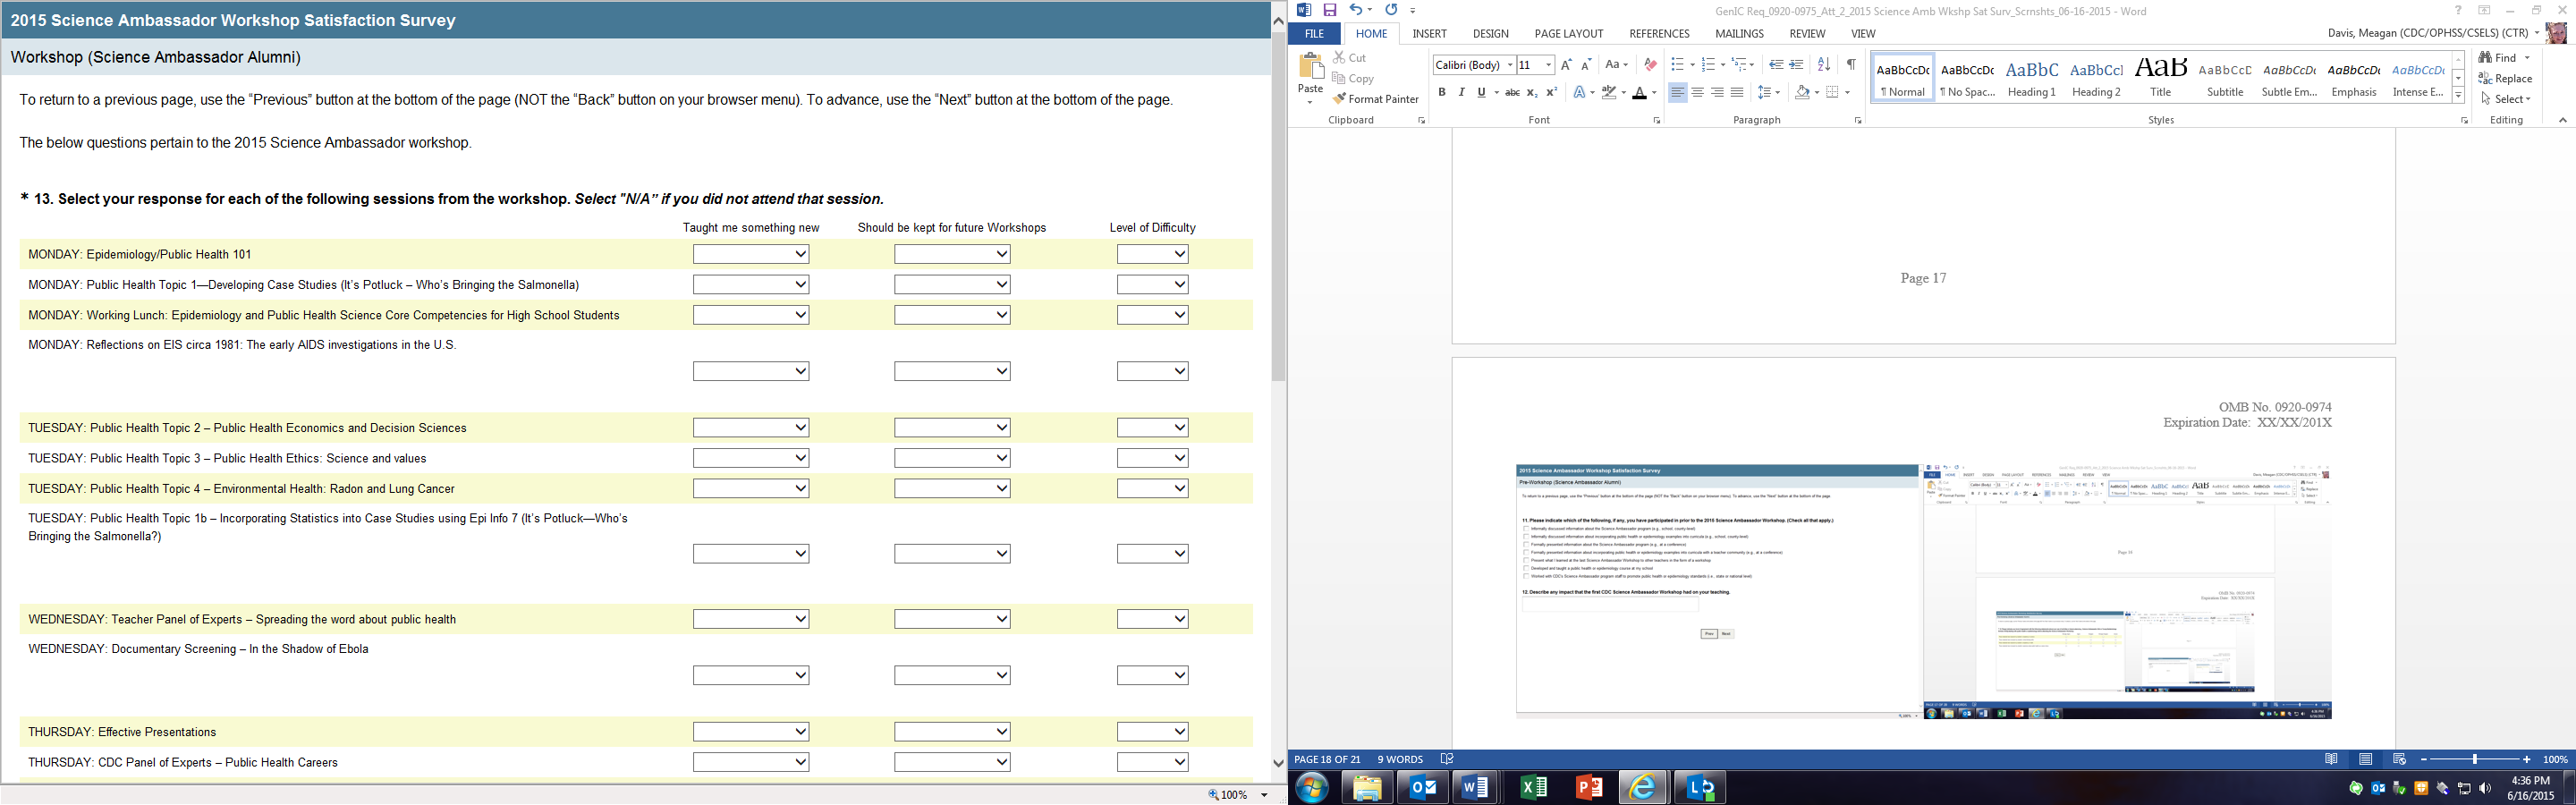This screenshot has width=2576, height=805.
Task: Click the survey page scroll down arrow
Action: (1278, 764)
